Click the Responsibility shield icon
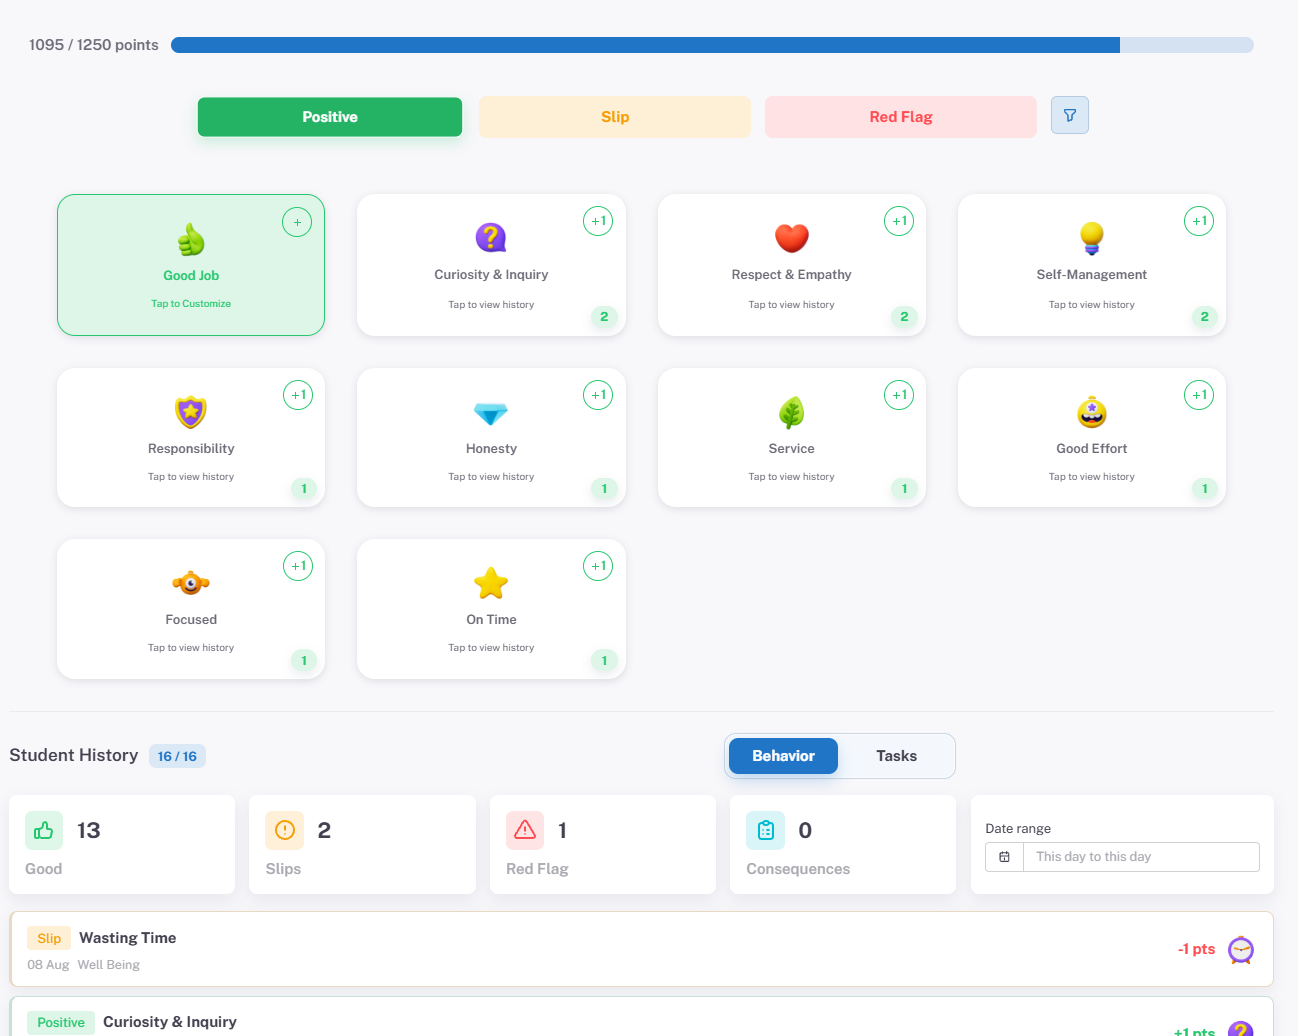 [191, 412]
